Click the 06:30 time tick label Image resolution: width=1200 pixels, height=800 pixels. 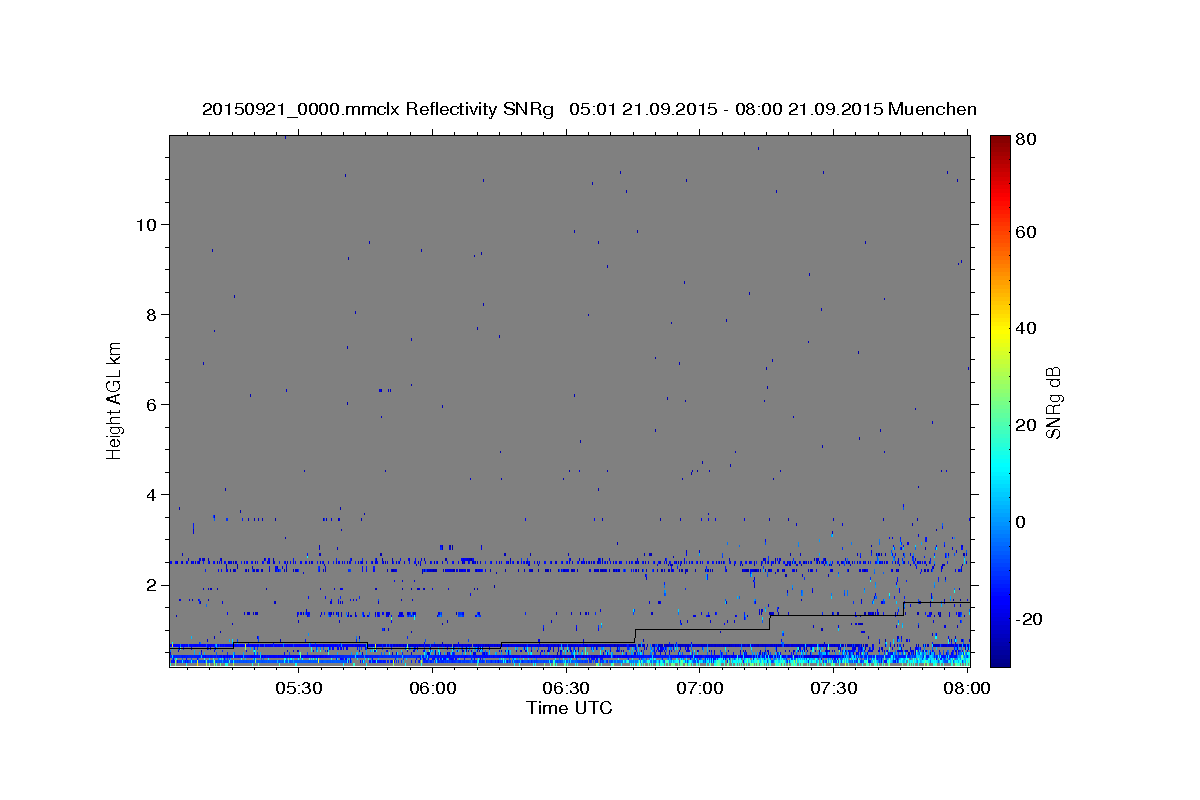566,689
